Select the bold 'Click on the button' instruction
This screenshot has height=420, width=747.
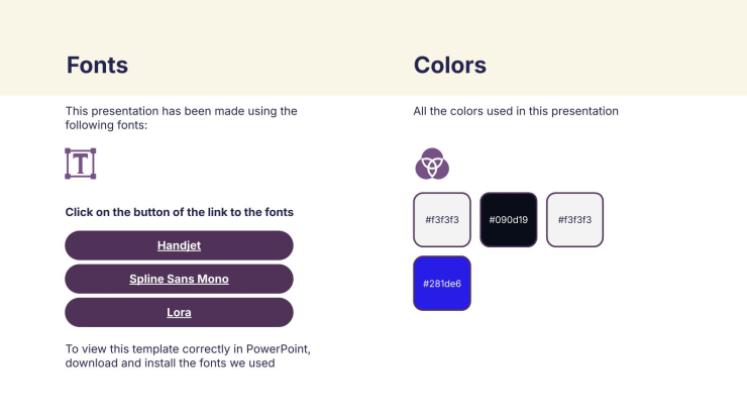(x=179, y=212)
